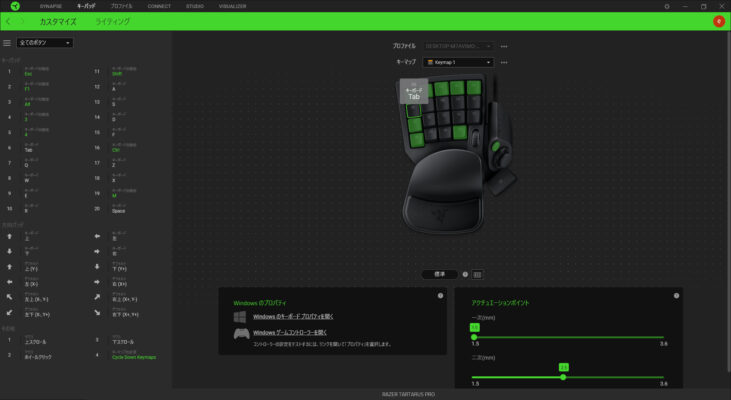This screenshot has height=400, width=731.
Task: Select the analog 左 (X-) left-arrow icon
Action: (9, 282)
